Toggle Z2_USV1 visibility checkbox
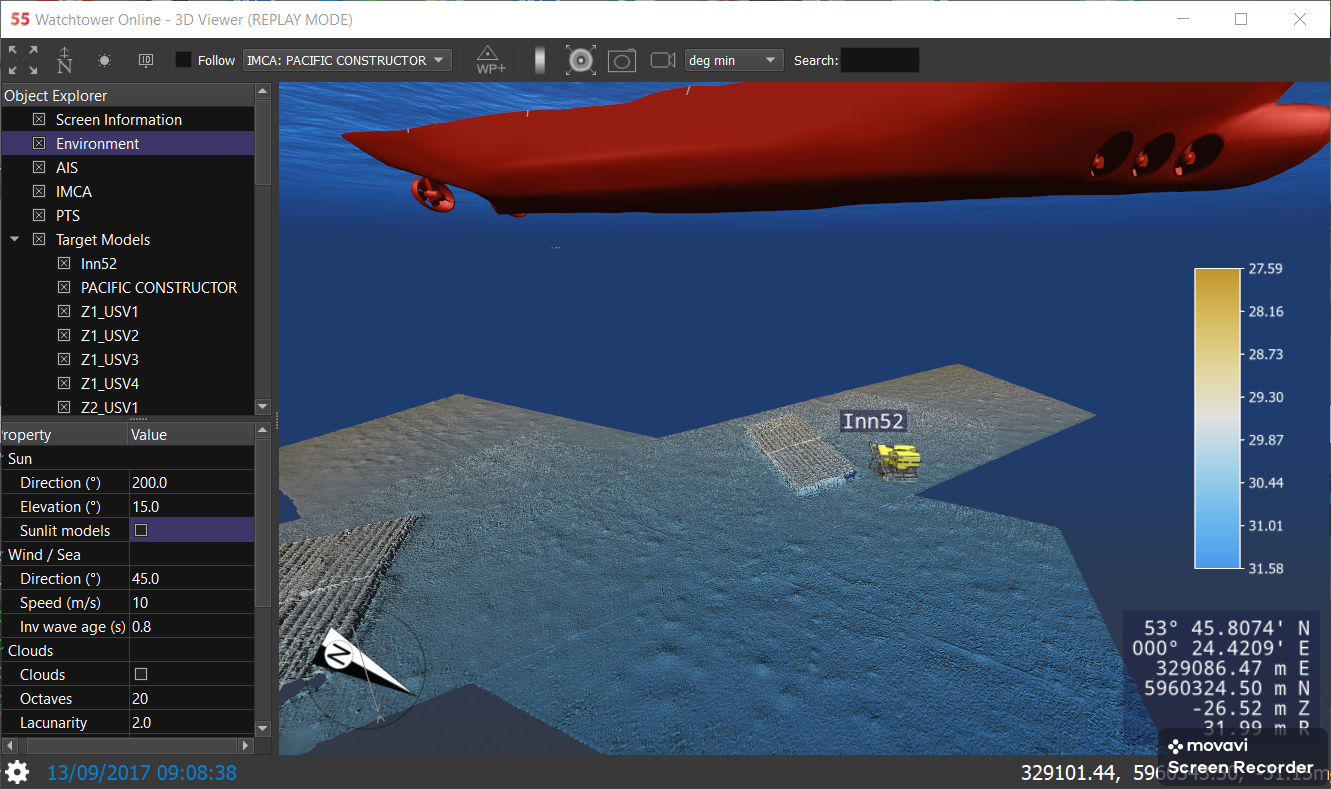 [64, 407]
